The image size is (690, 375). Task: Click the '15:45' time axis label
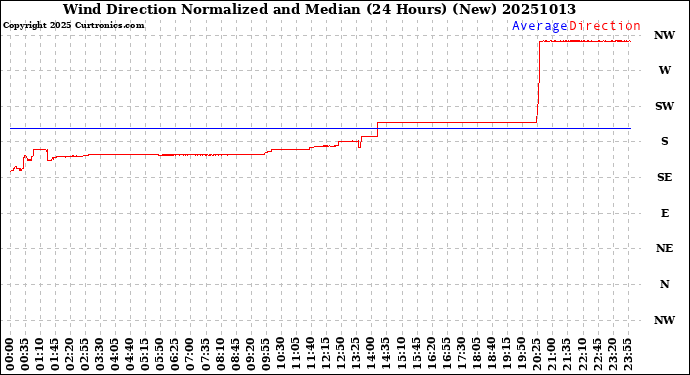[416, 354]
